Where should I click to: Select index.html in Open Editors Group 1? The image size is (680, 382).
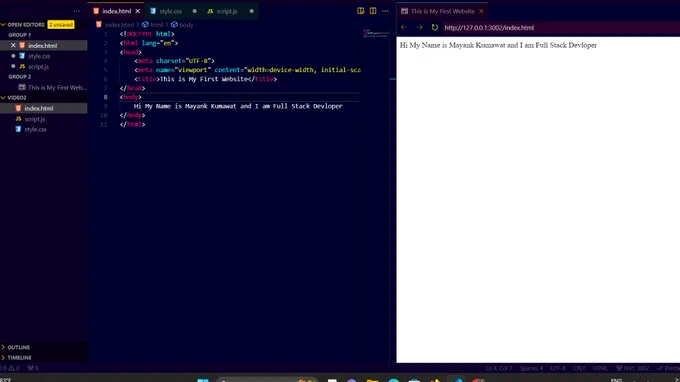(x=42, y=46)
